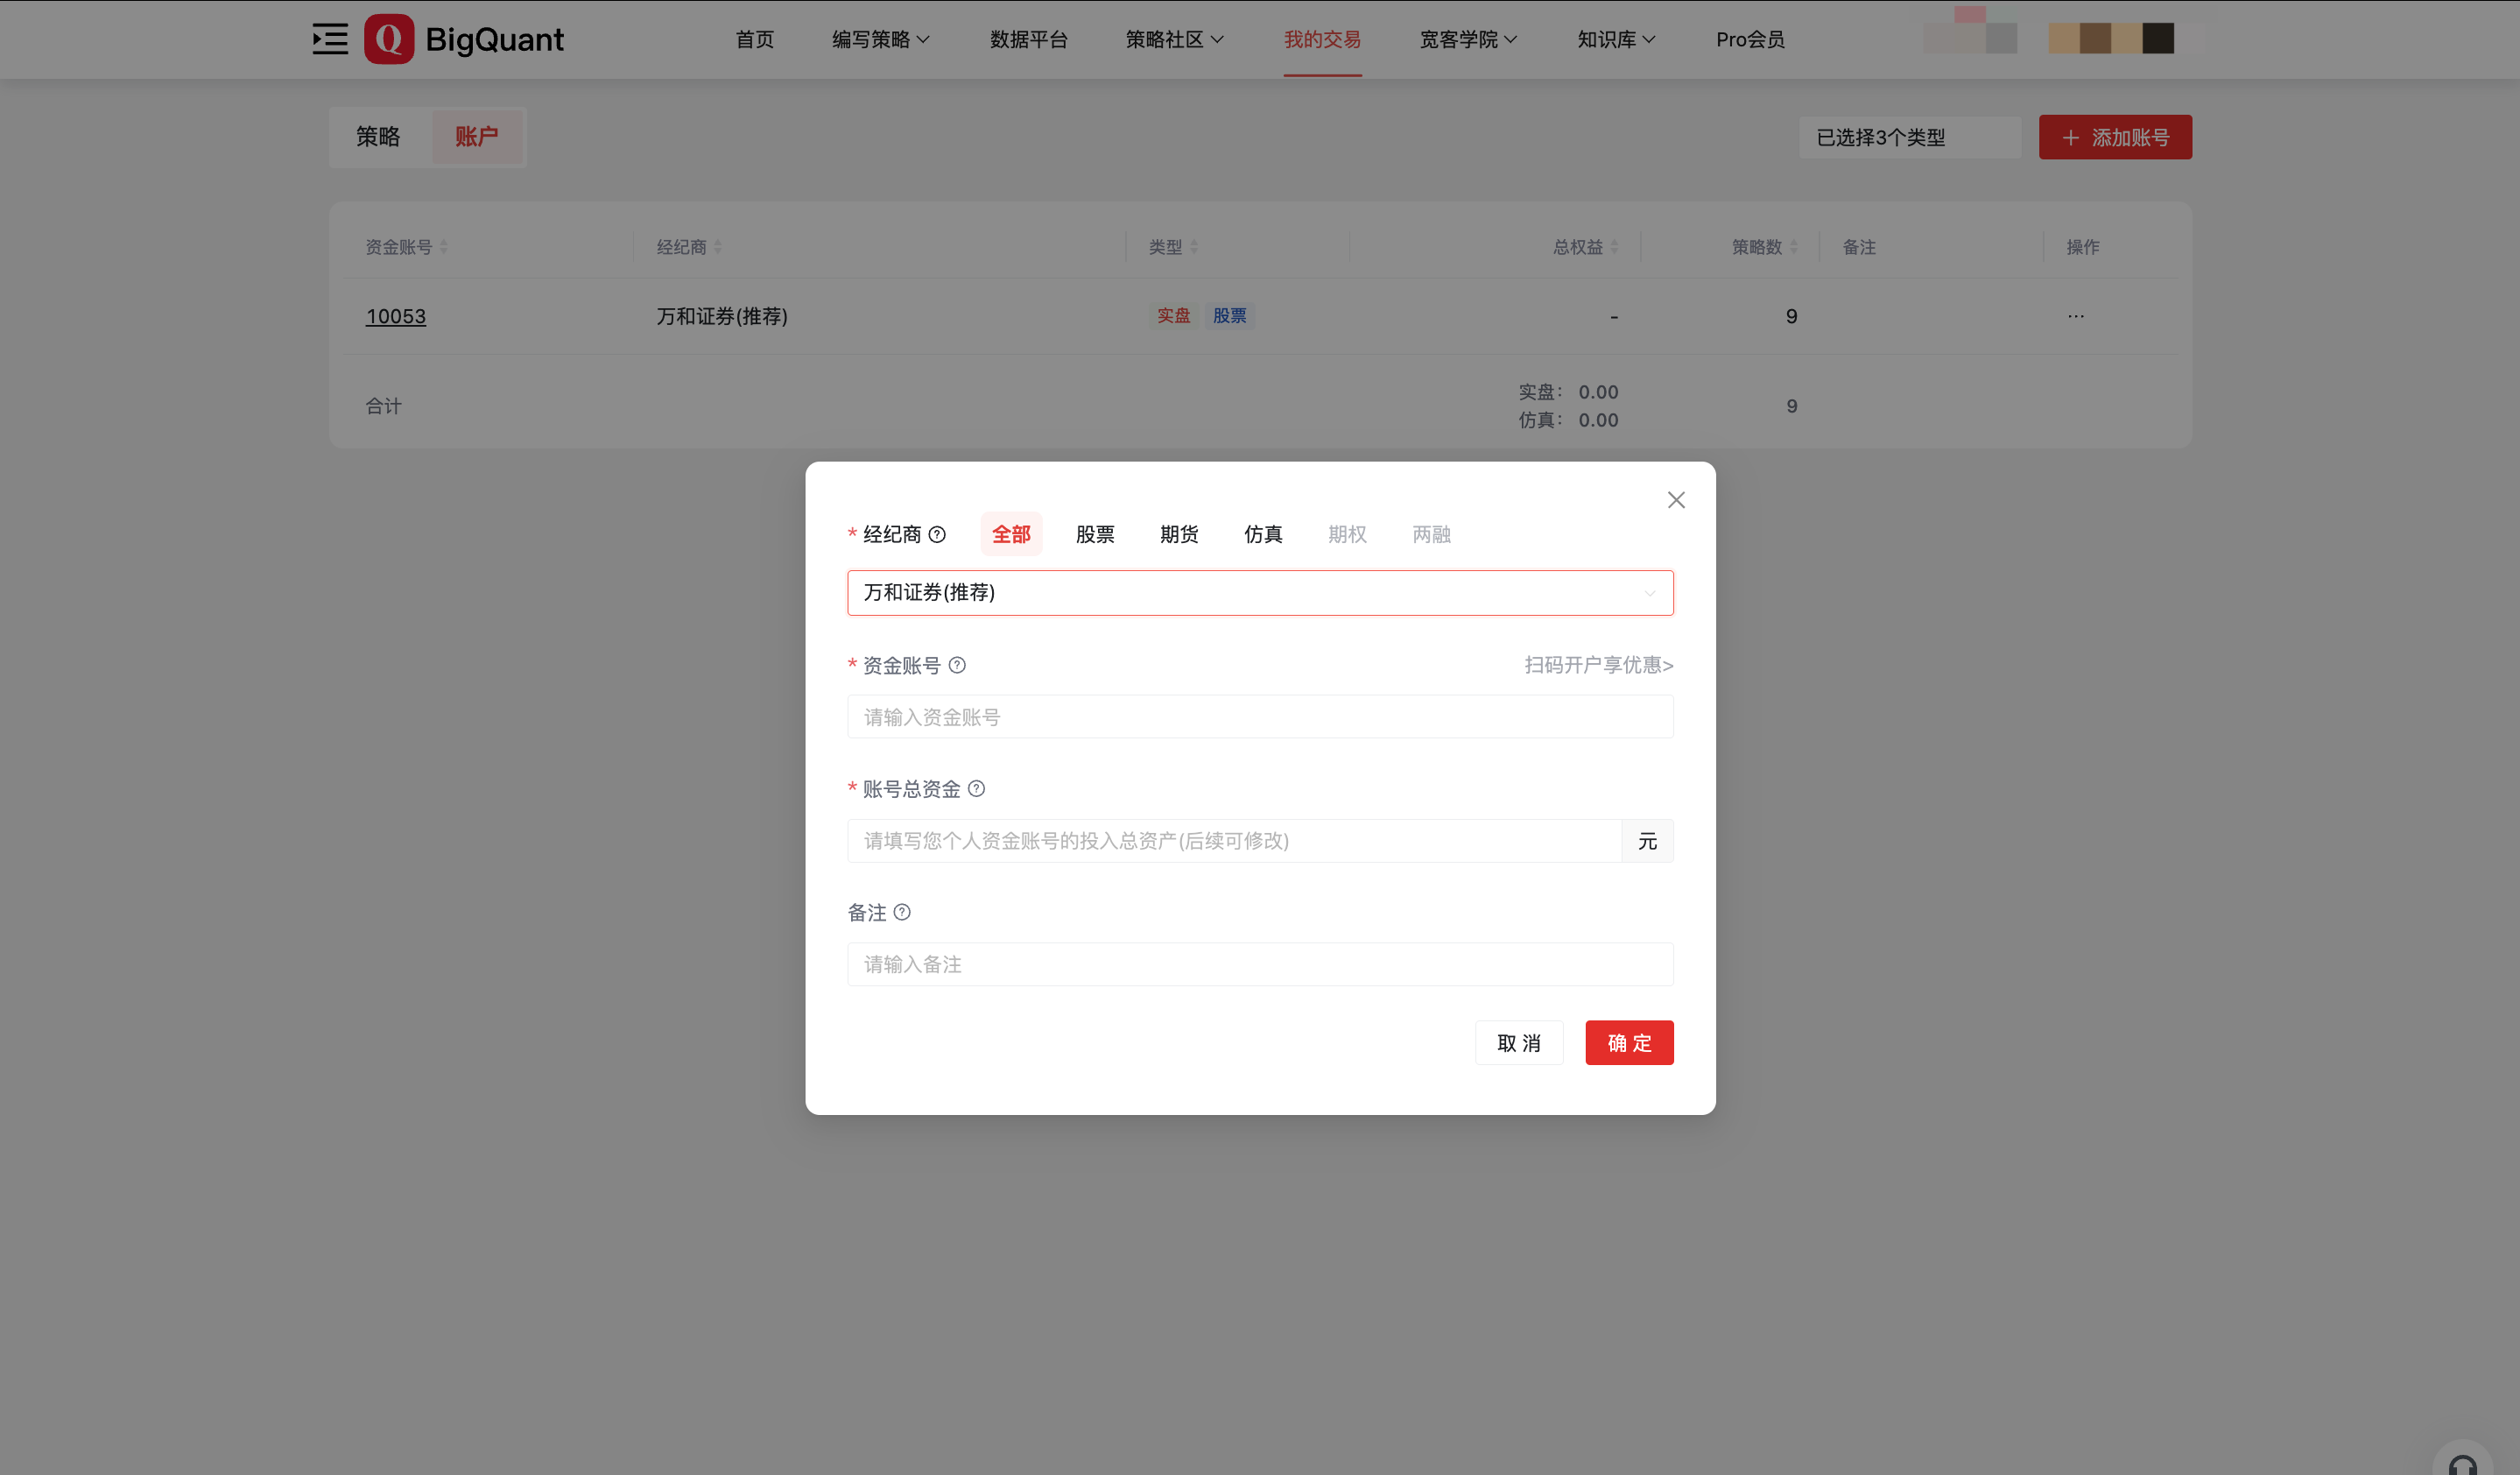
Task: Click the BigQuant logo icon
Action: (x=388, y=39)
